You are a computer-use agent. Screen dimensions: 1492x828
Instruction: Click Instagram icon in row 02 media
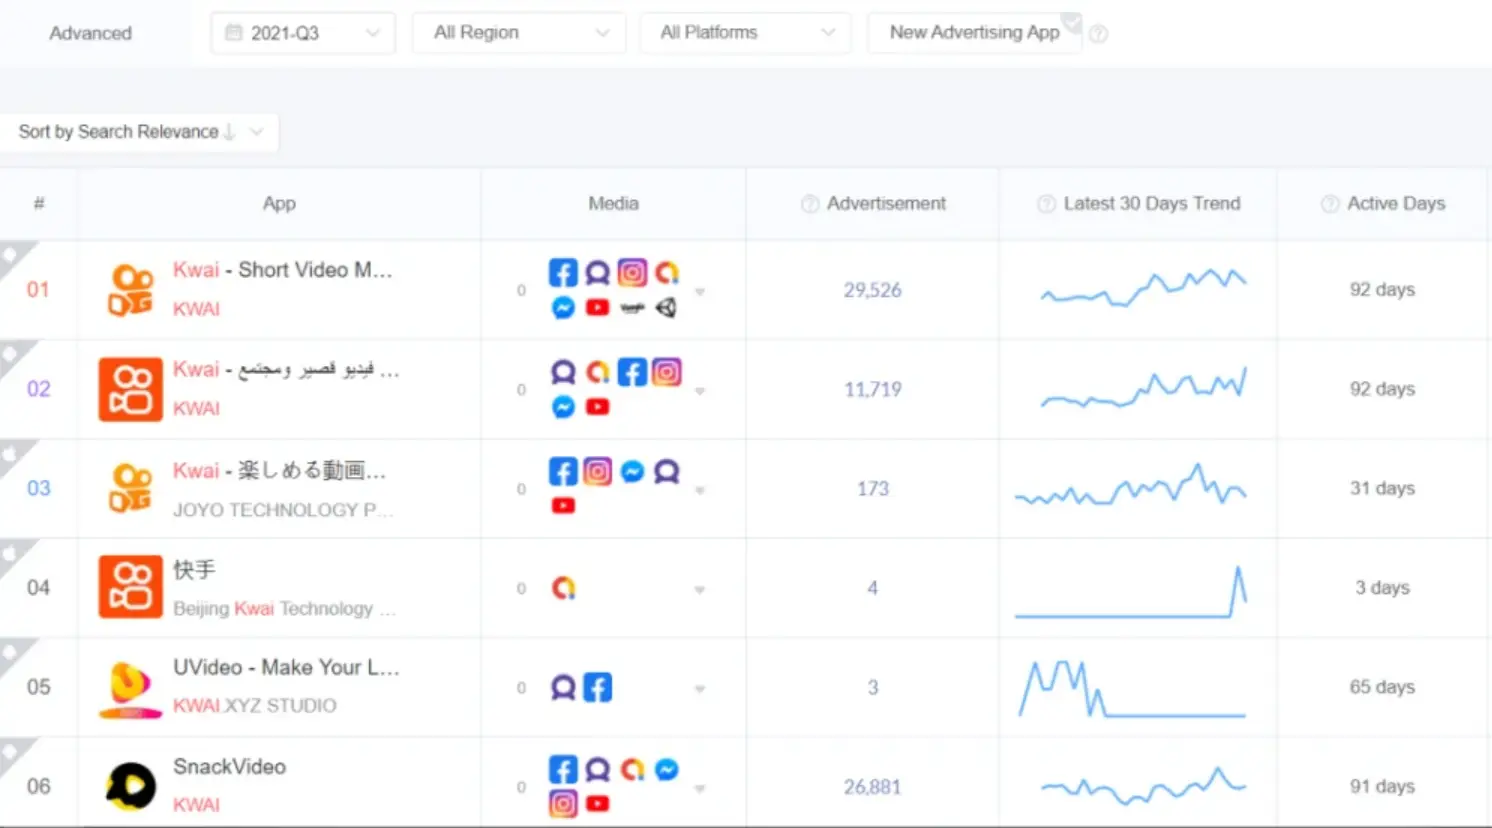667,372
